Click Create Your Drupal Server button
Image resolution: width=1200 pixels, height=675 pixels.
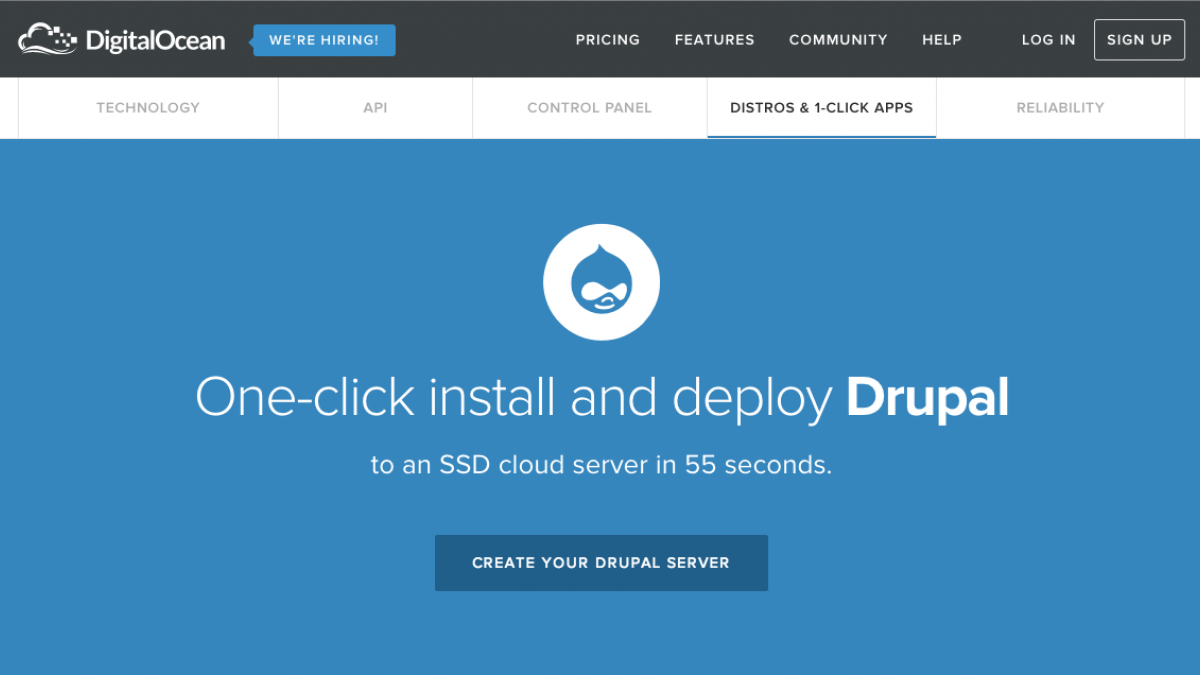coord(601,563)
